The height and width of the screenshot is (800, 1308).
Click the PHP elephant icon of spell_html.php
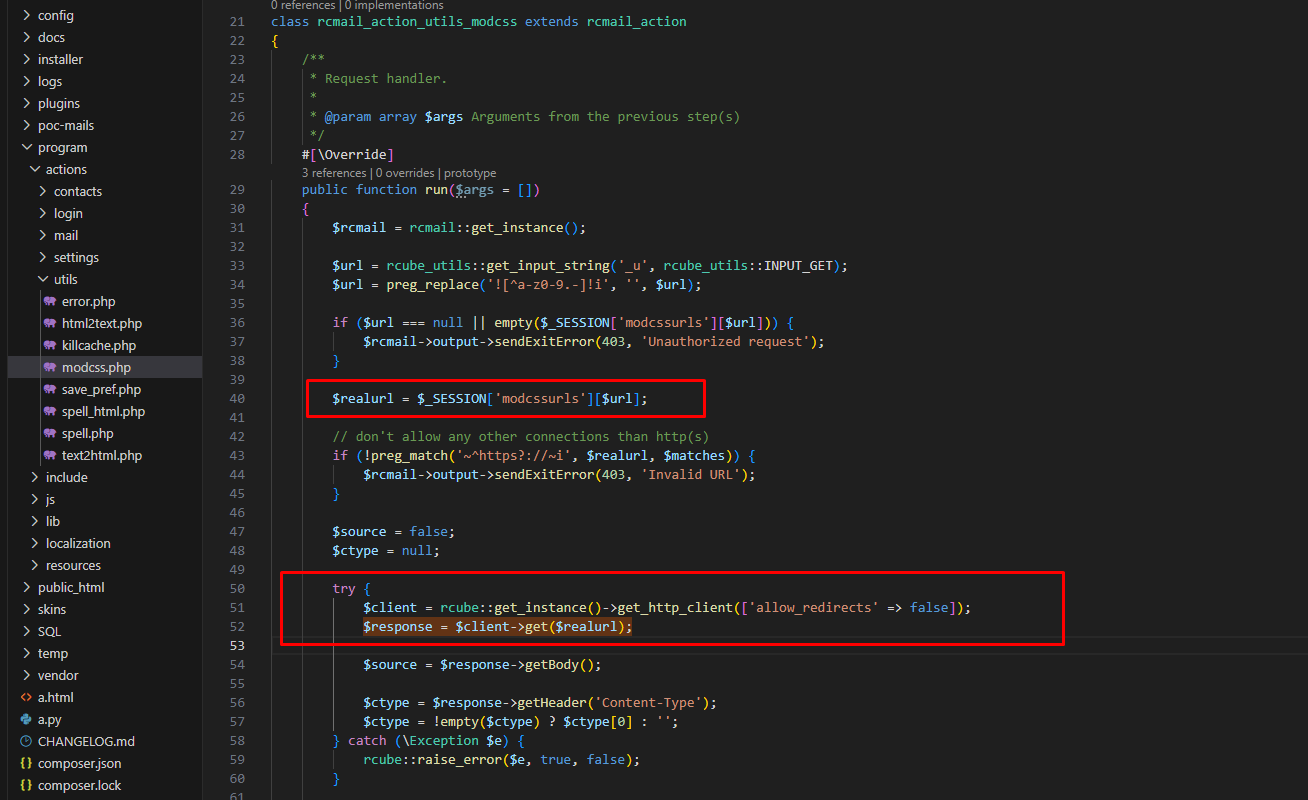[x=50, y=411]
